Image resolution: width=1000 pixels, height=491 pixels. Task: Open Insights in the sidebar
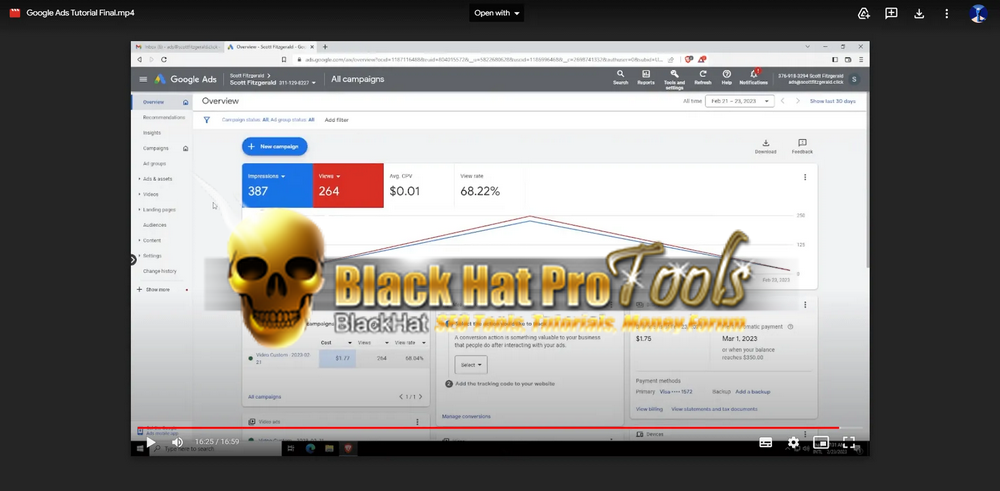(x=152, y=133)
